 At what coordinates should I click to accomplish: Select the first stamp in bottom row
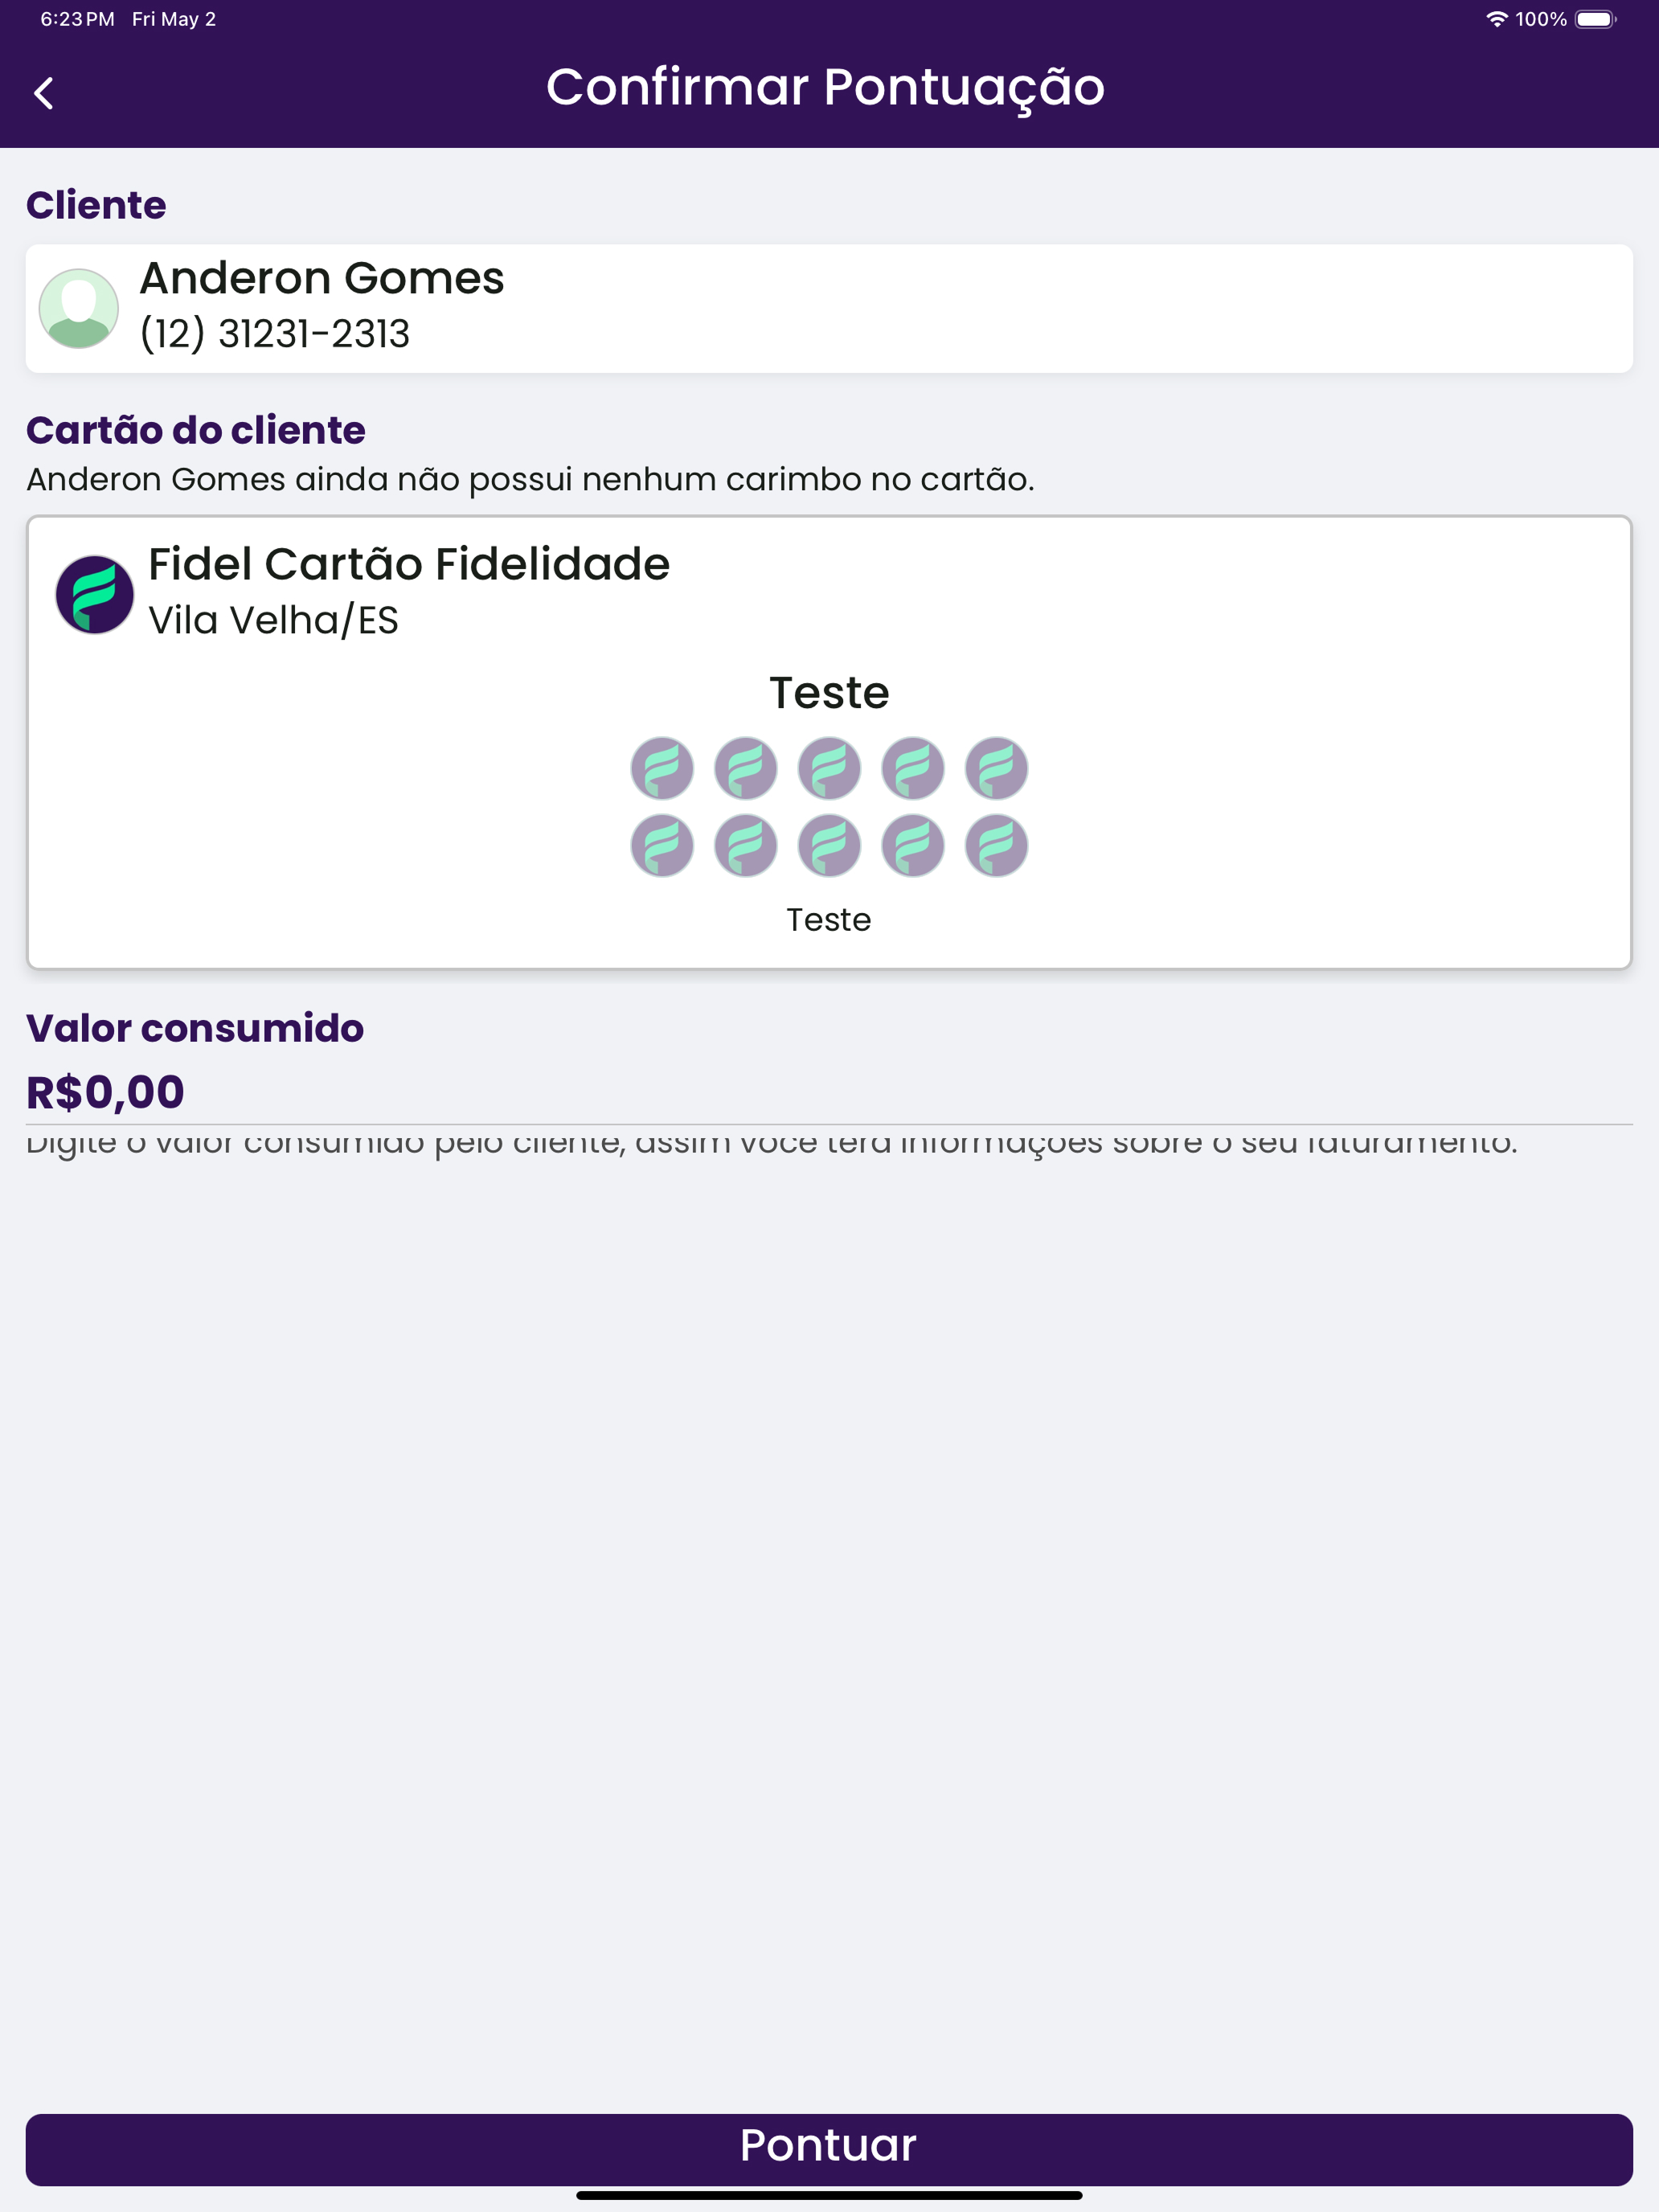(x=662, y=846)
